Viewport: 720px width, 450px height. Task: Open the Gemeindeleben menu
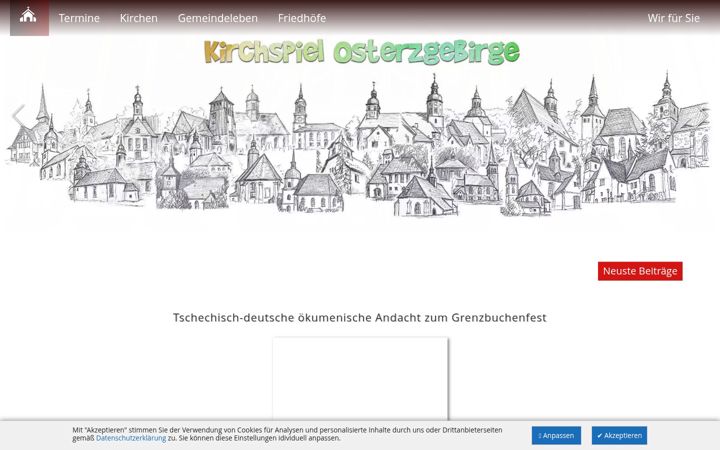218,18
